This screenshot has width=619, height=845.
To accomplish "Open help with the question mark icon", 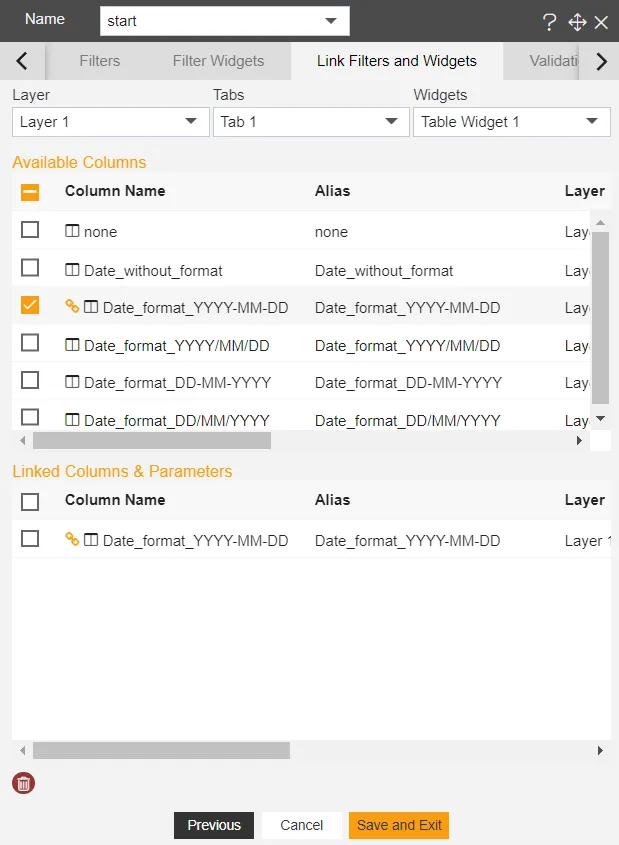I will (549, 22).
